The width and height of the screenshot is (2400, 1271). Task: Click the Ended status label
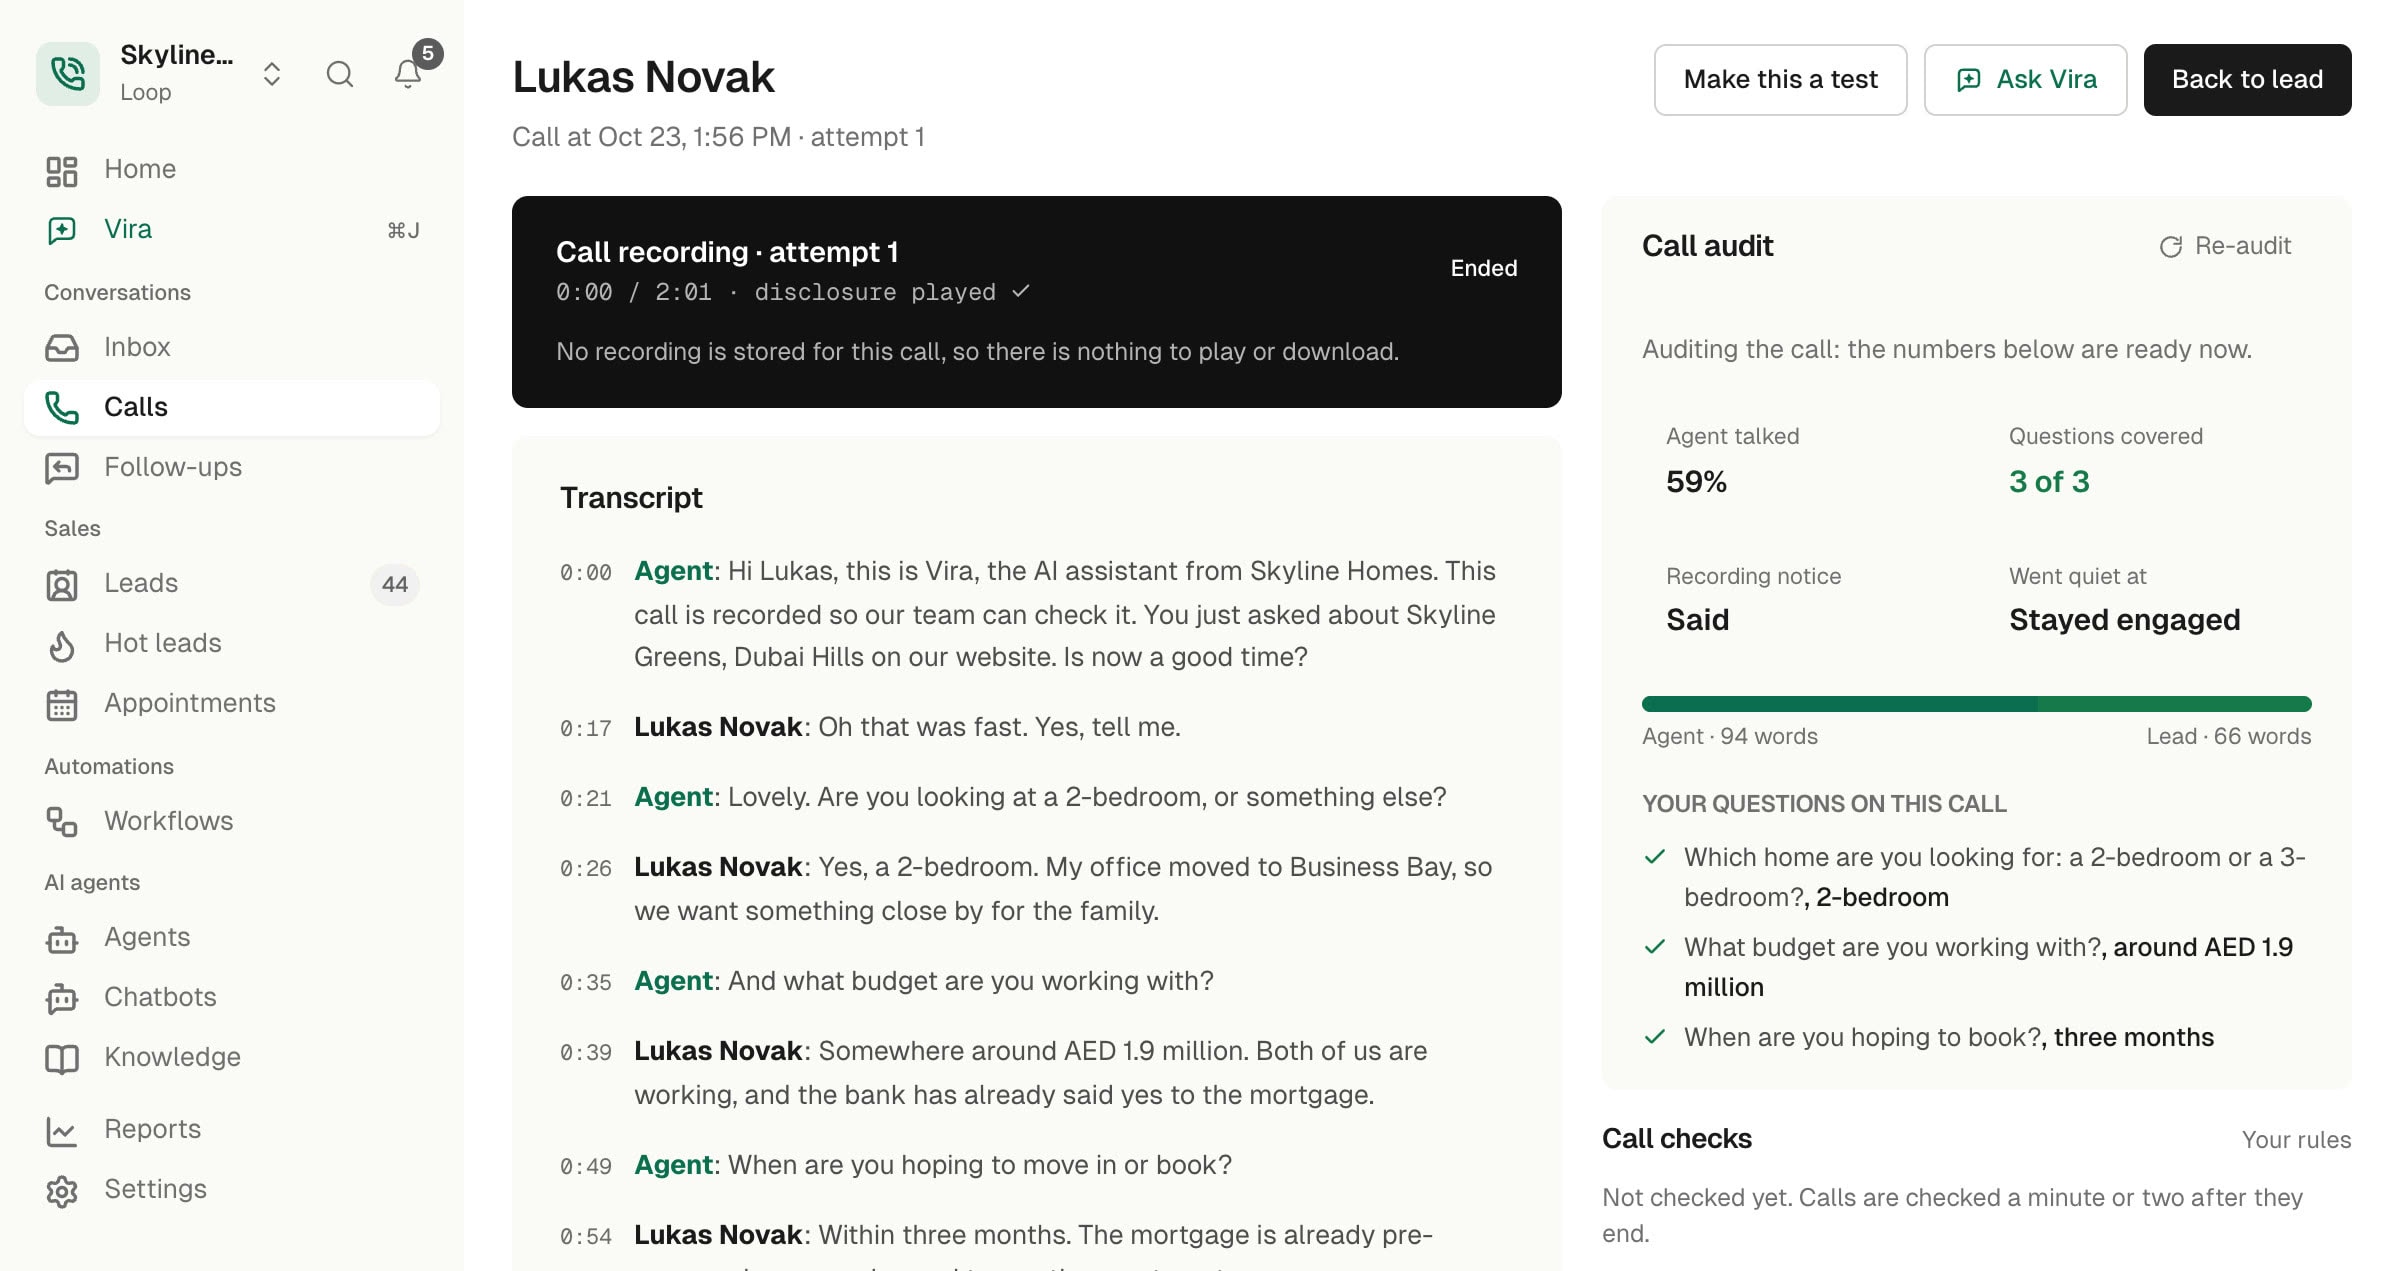(1484, 268)
